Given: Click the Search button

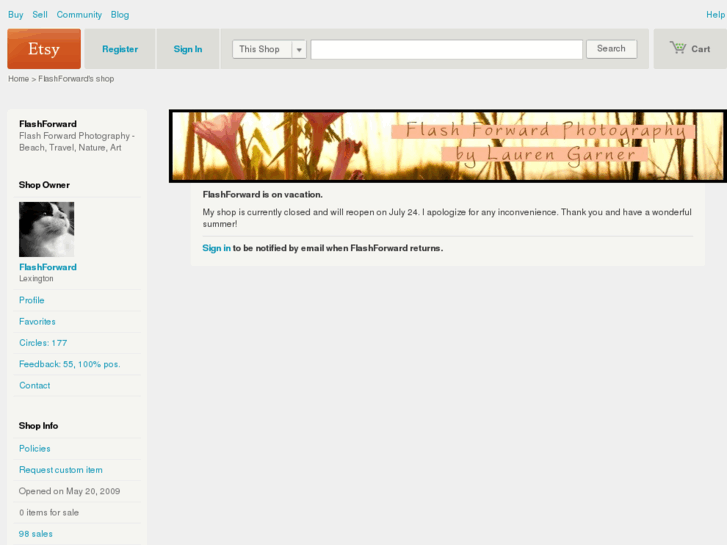Looking at the screenshot, I should point(611,49).
